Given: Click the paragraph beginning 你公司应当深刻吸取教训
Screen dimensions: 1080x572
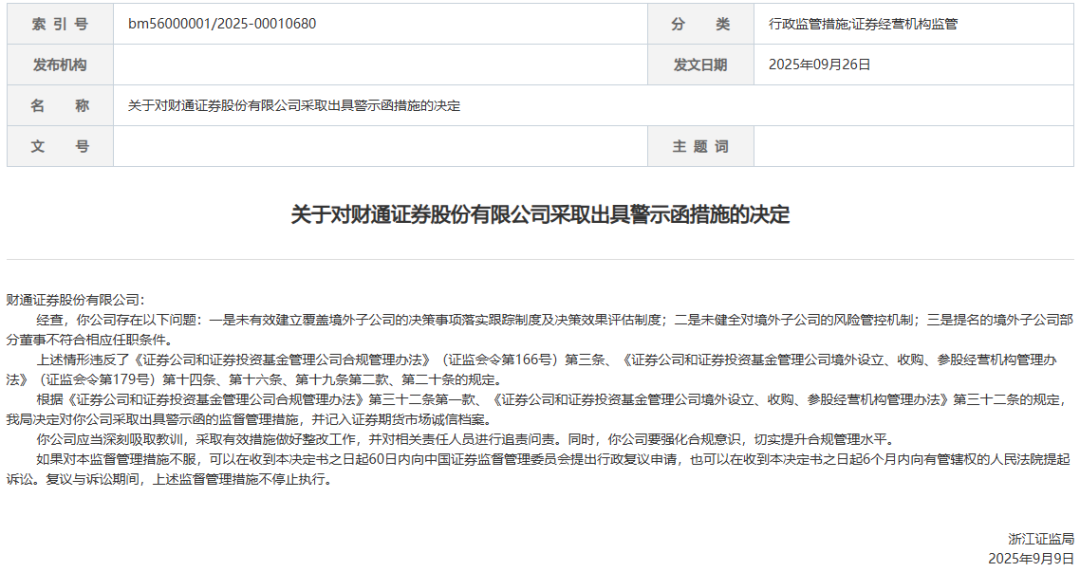Looking at the screenshot, I should pyautogui.click(x=465, y=439).
